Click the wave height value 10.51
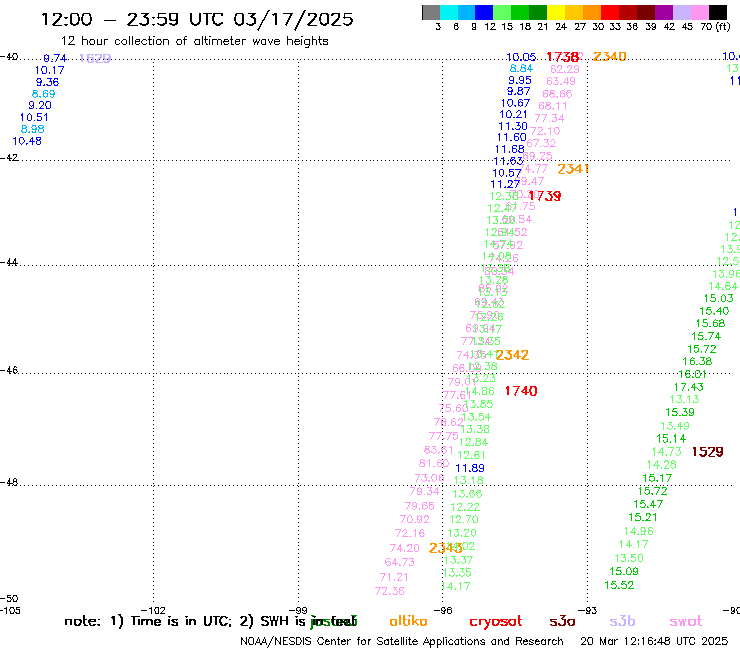Image resolution: width=740 pixels, height=650 pixels. tap(34, 118)
